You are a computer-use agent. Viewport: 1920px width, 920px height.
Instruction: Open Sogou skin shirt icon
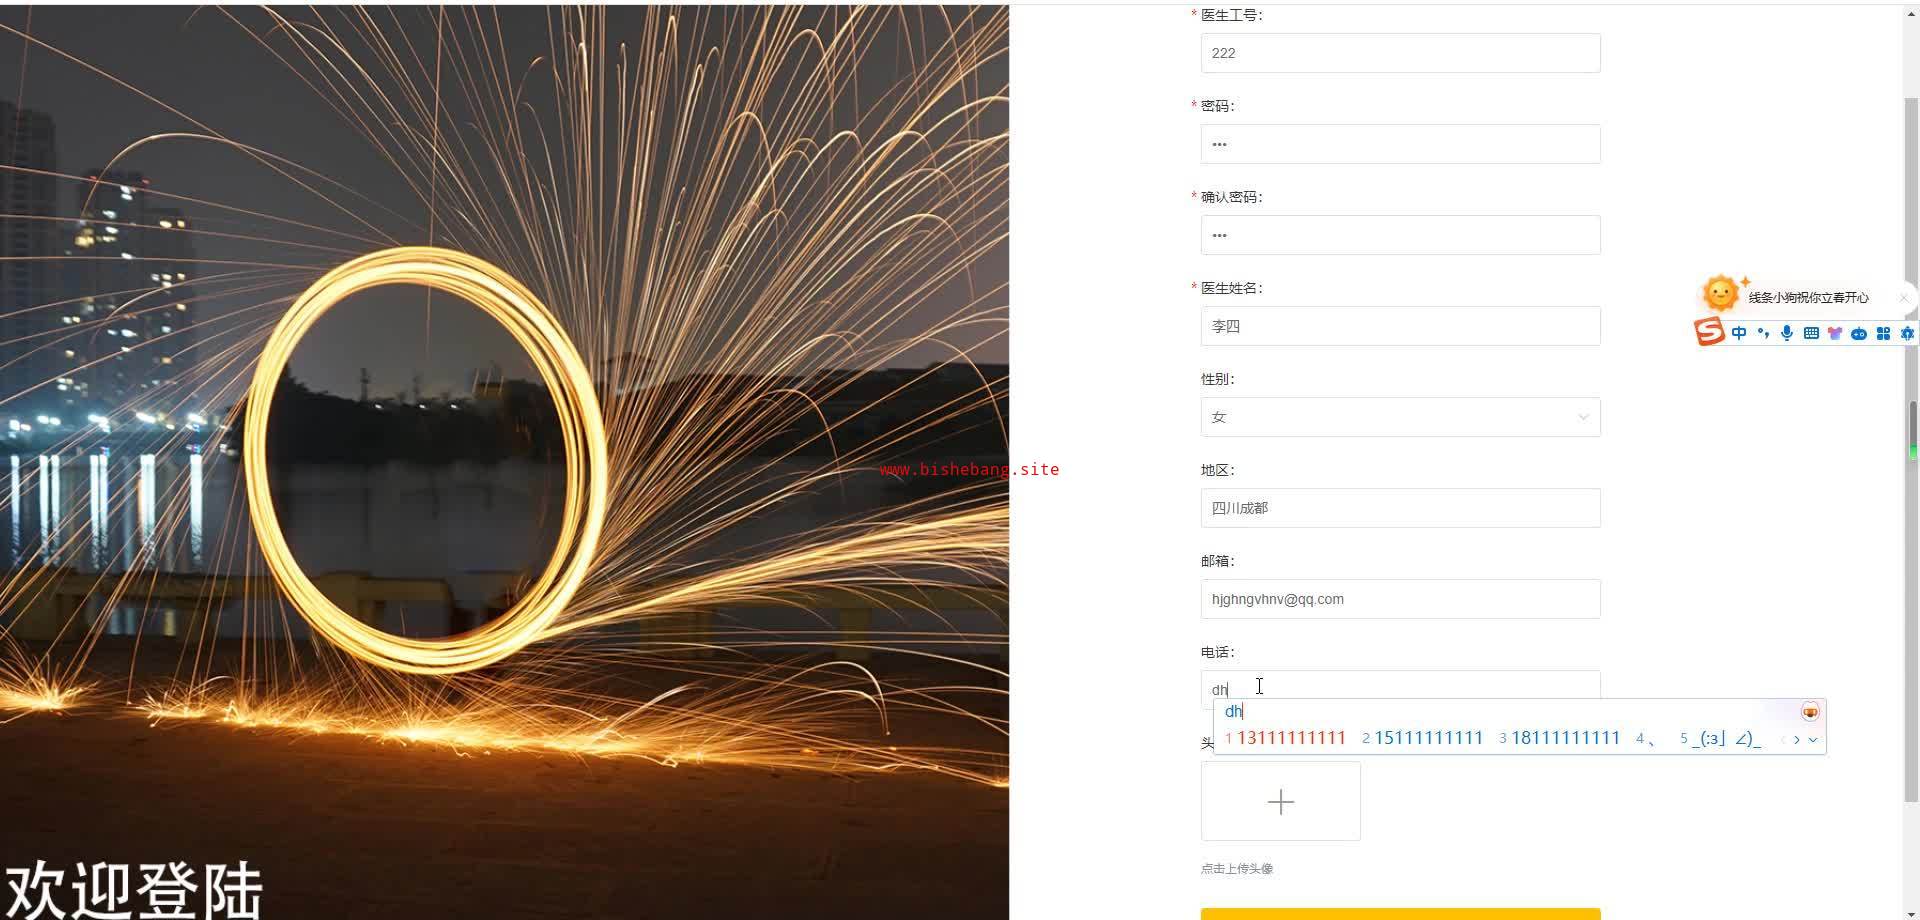pos(1835,334)
